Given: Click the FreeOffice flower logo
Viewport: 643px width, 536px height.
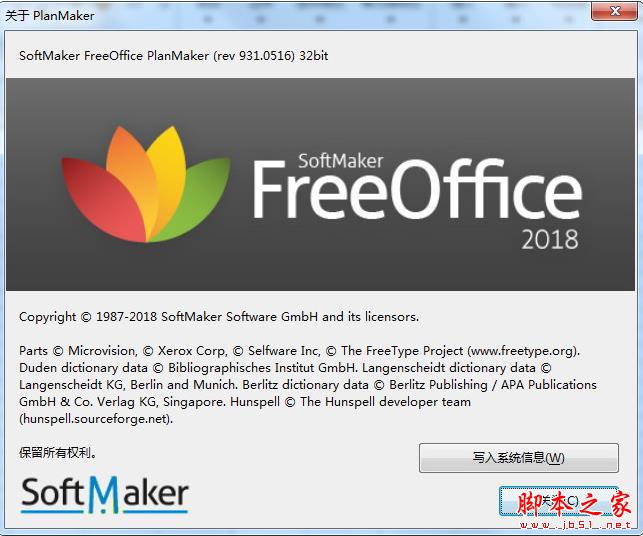Looking at the screenshot, I should (x=146, y=184).
